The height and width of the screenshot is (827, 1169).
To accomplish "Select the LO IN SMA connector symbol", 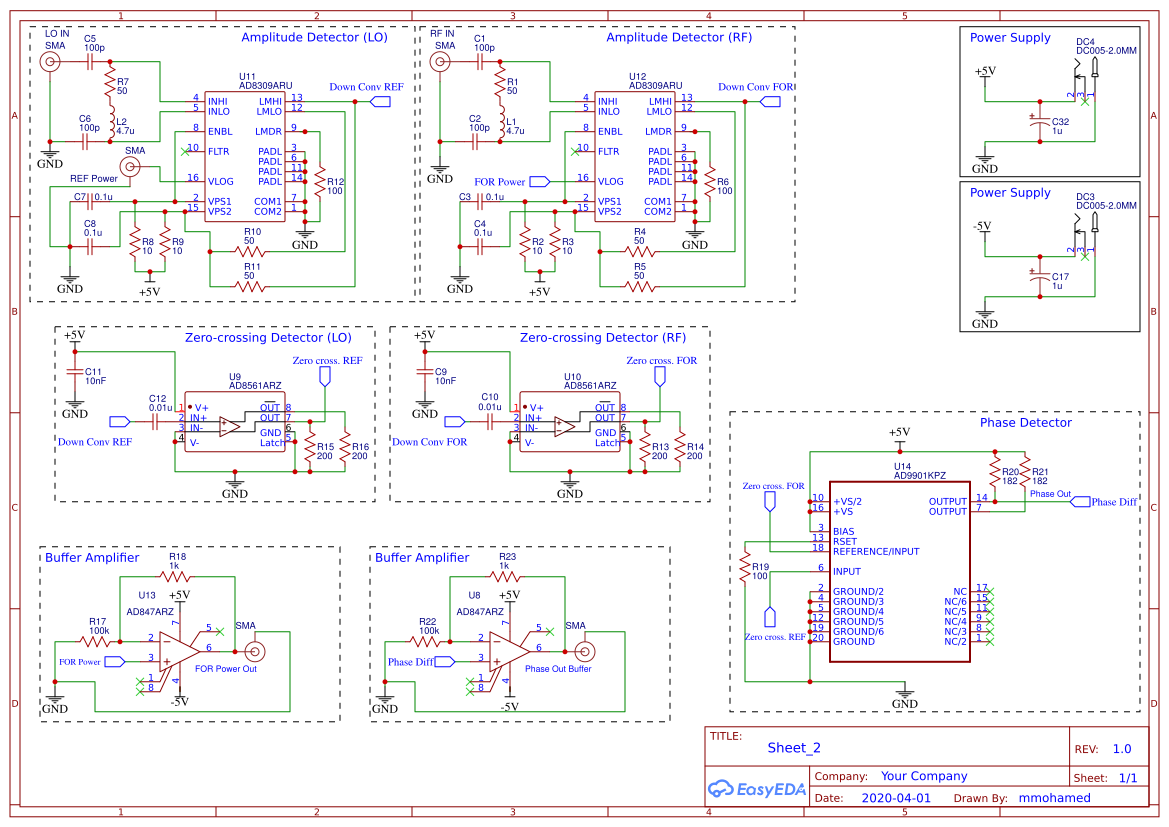I will (x=51, y=60).
